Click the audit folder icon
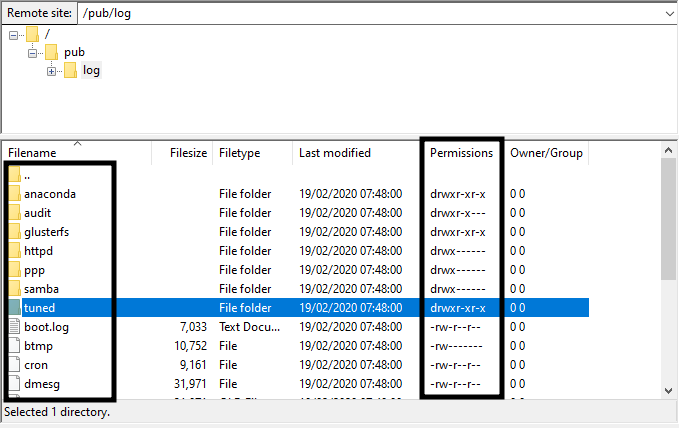The image size is (679, 428). [14, 213]
